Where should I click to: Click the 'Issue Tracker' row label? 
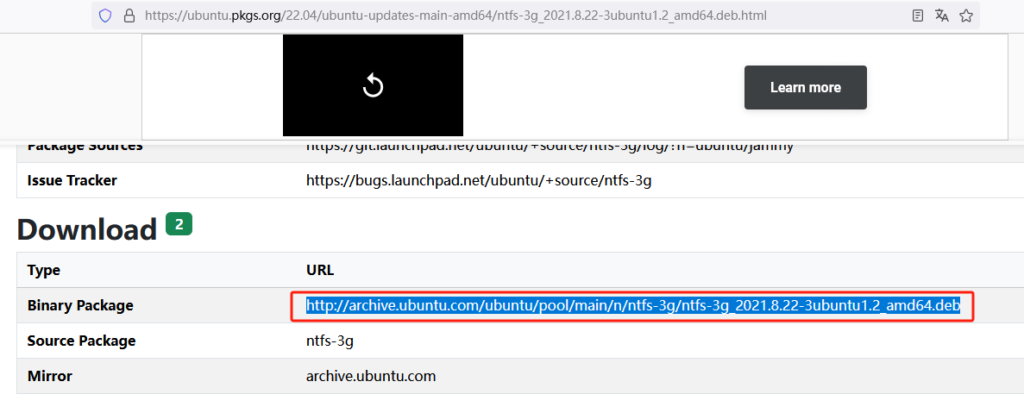pyautogui.click(x=72, y=180)
